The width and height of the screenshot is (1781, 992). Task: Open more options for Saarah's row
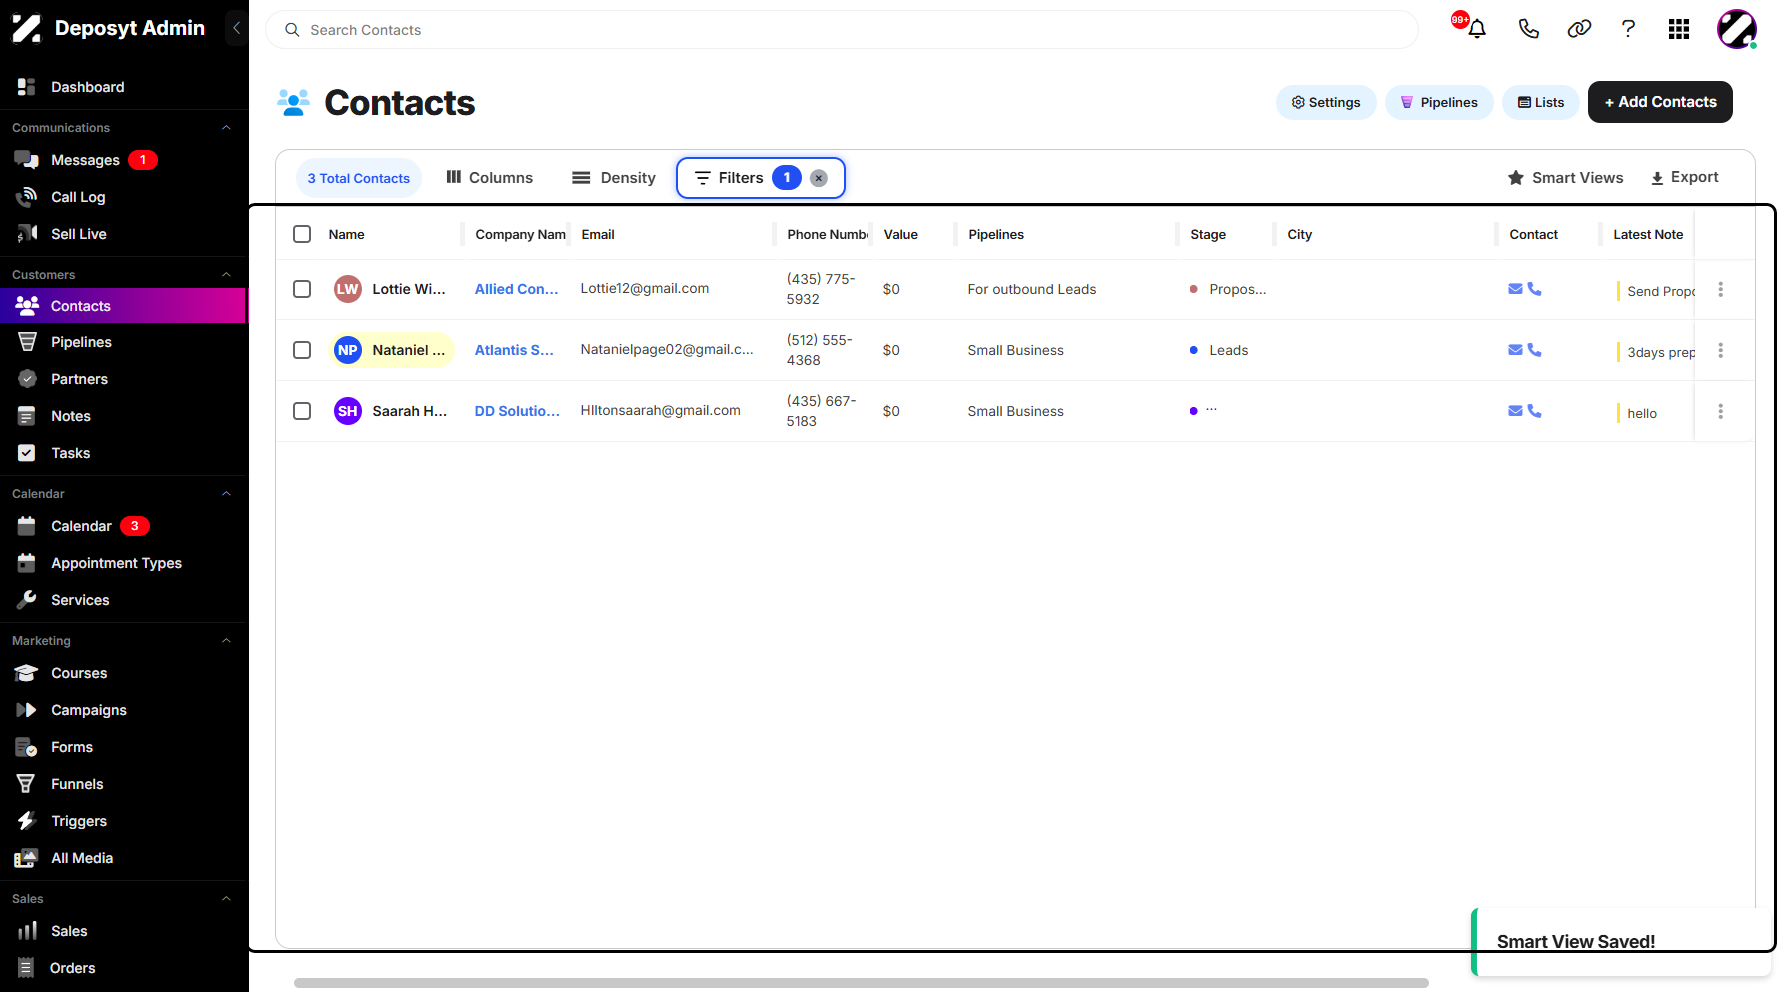(x=1721, y=411)
